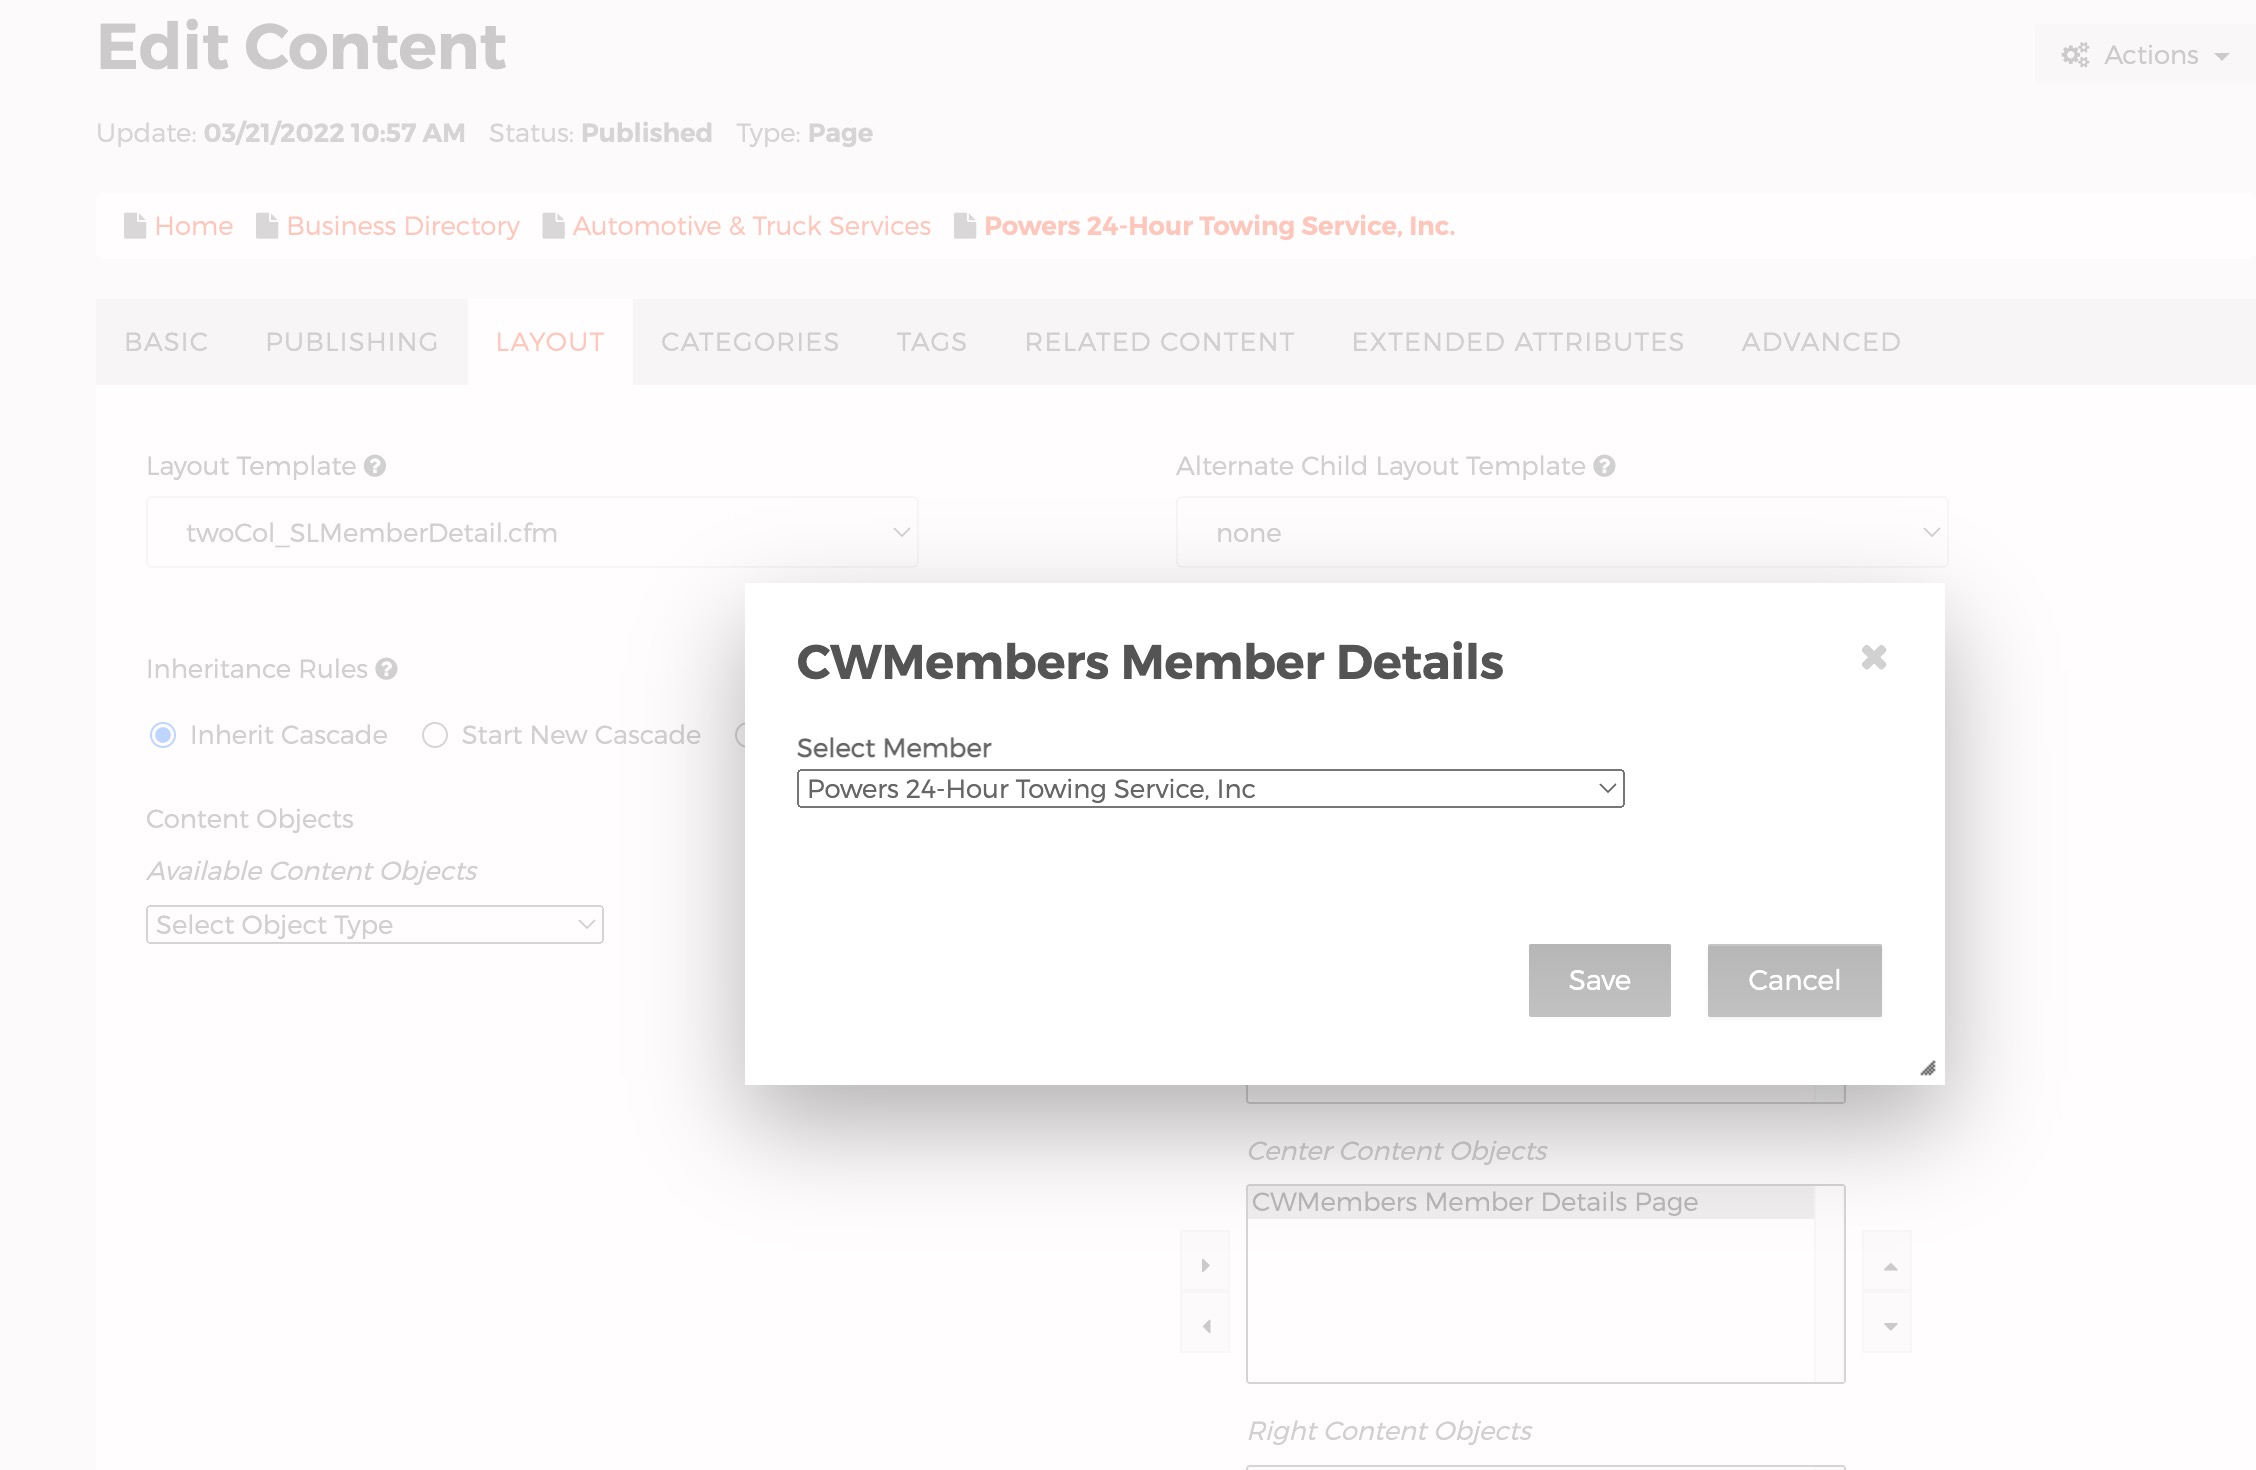The image size is (2256, 1470).
Task: Move content object up arrow
Action: 1889,1266
